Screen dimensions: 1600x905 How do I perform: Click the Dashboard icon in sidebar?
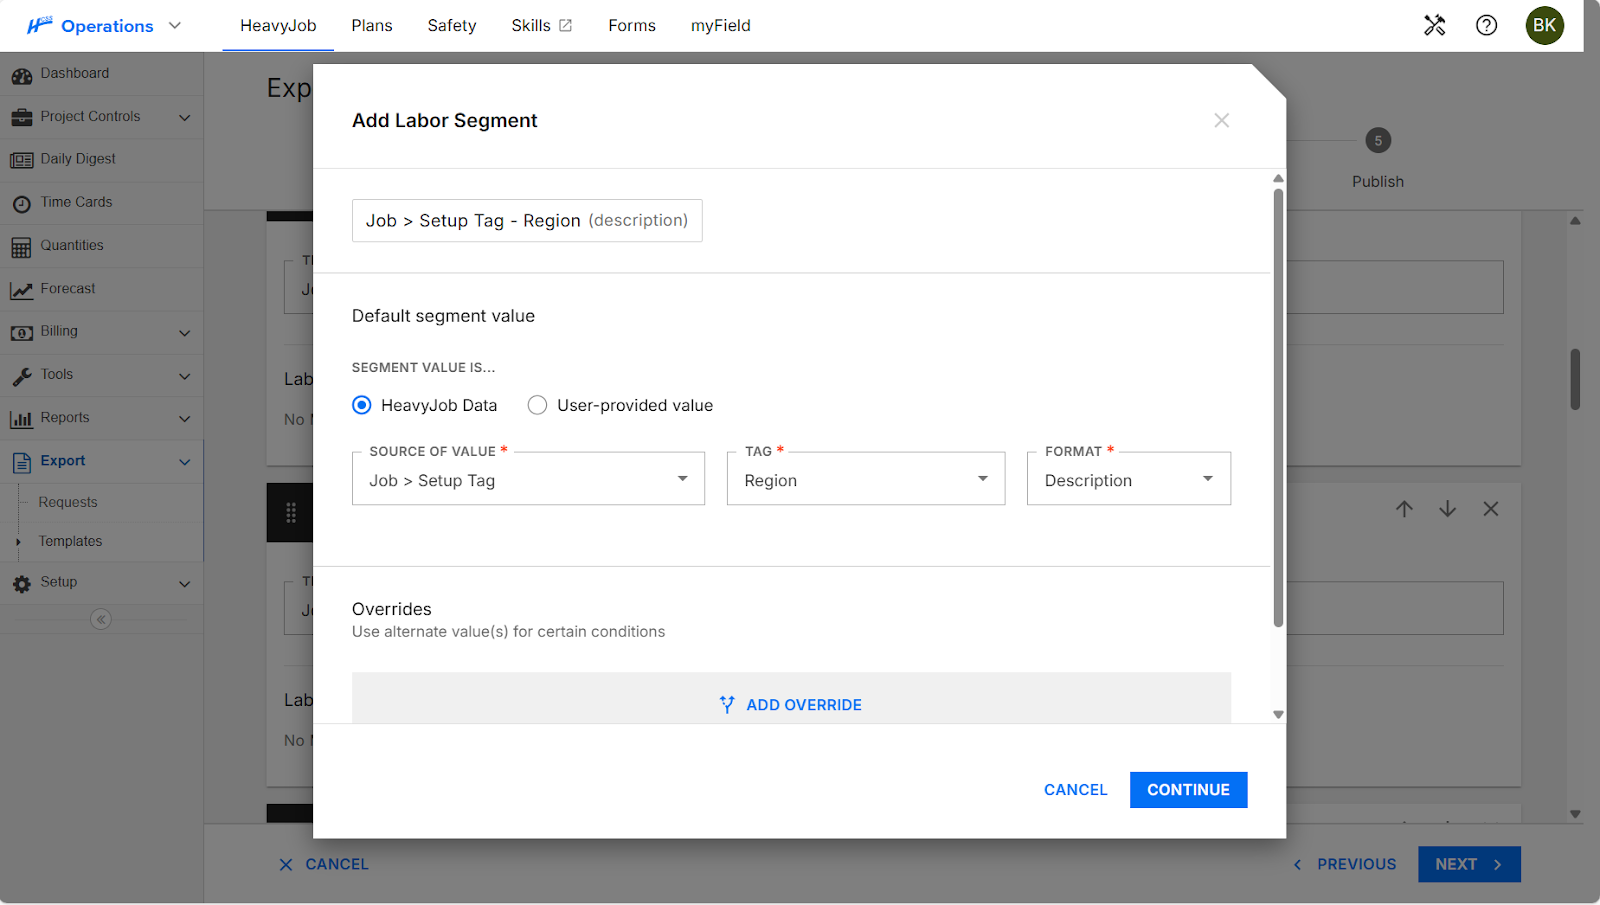pos(21,75)
